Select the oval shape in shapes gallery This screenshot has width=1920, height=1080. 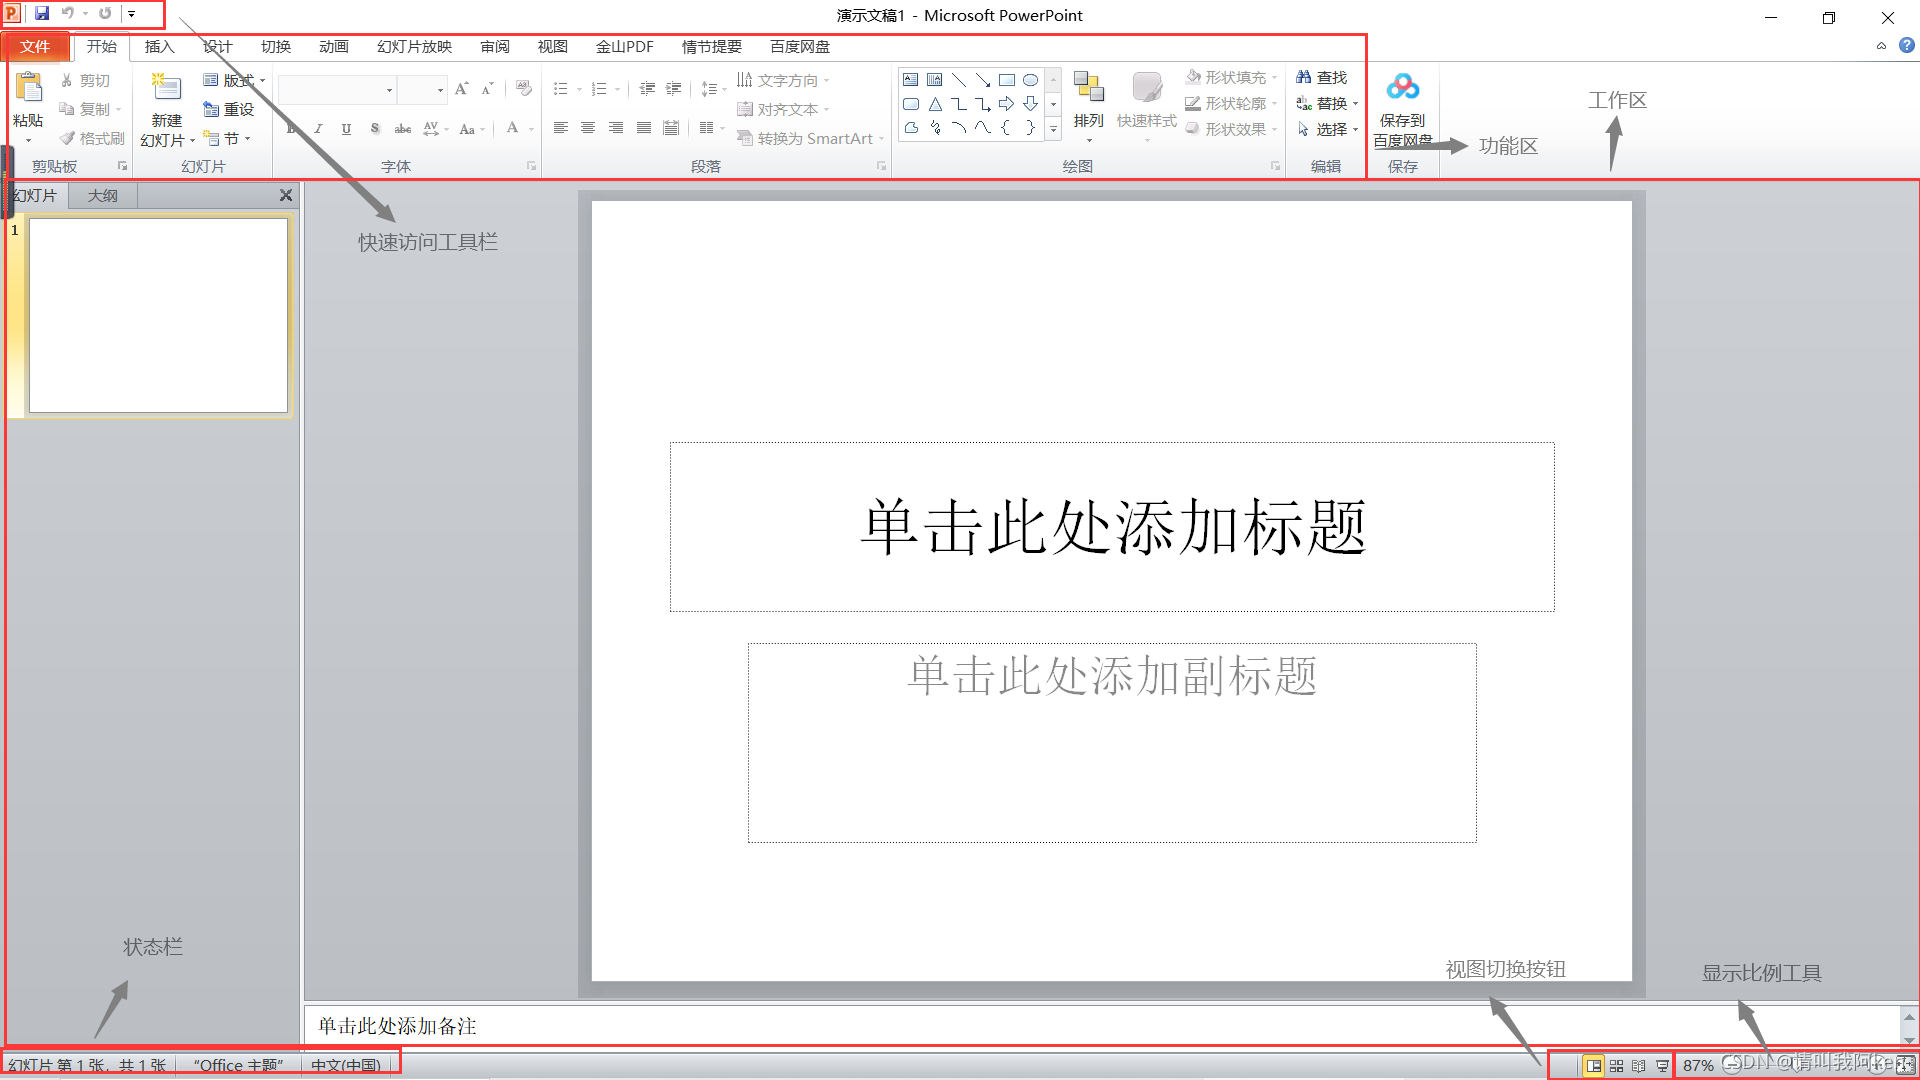pyautogui.click(x=1030, y=80)
